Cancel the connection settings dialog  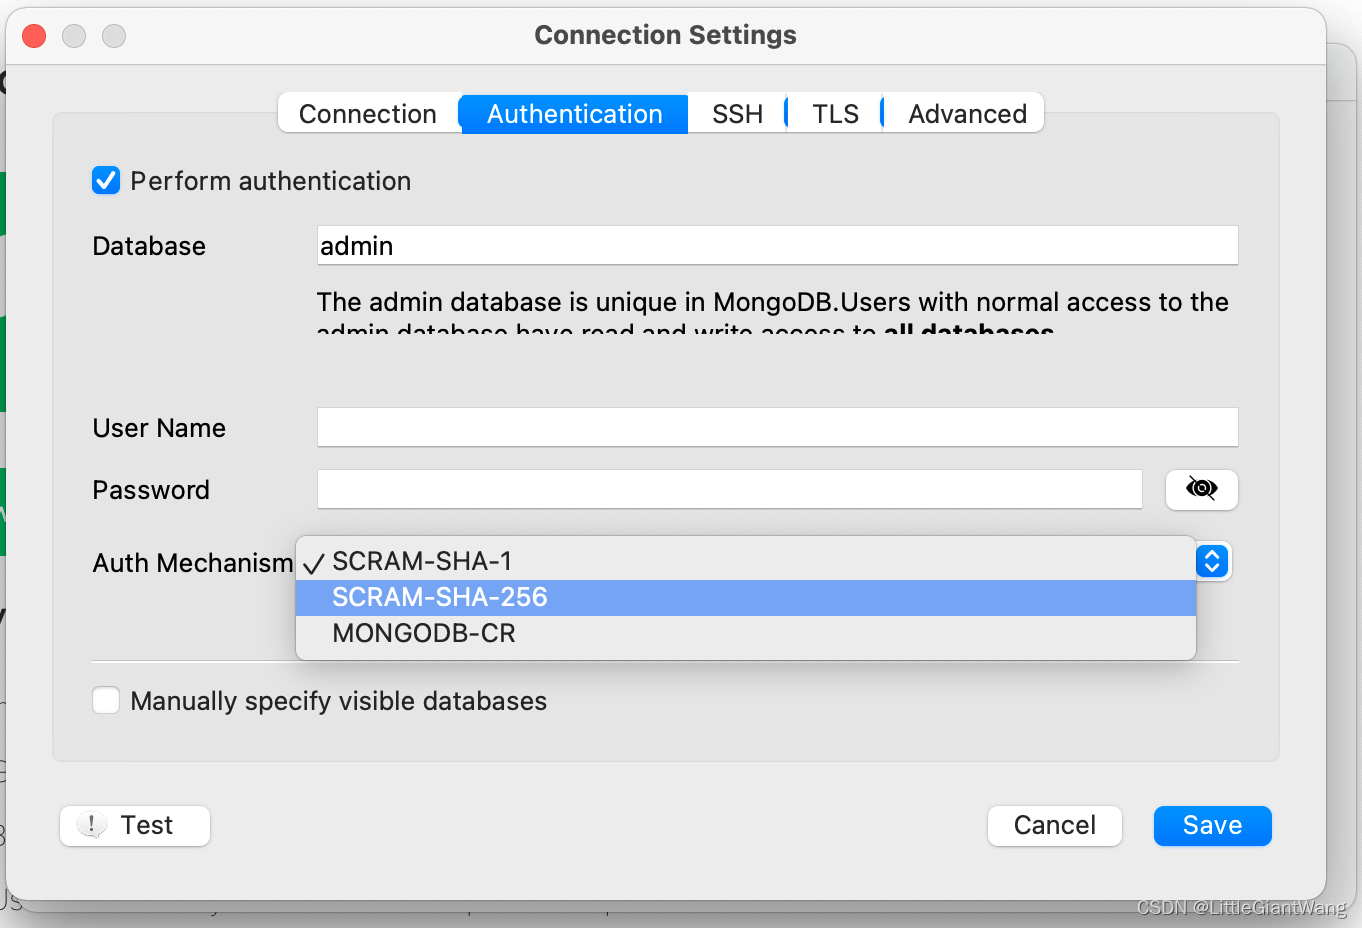[1054, 825]
